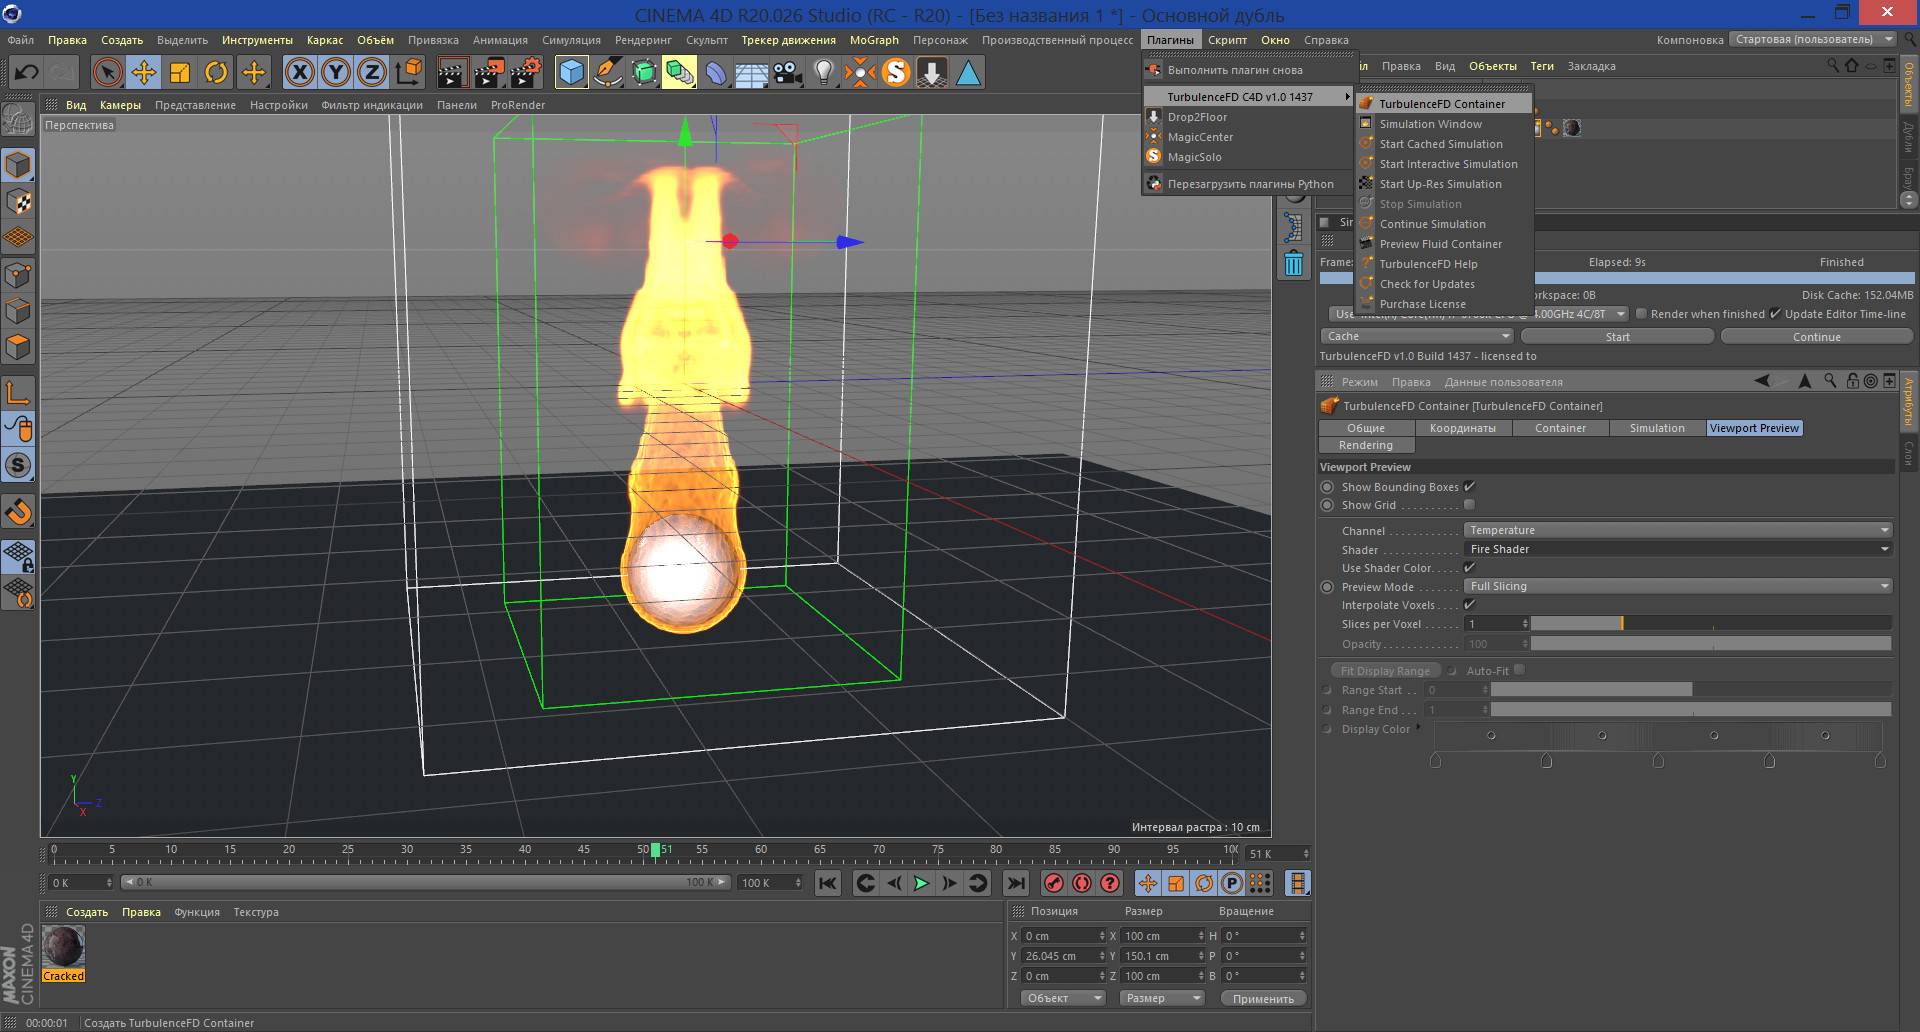
Task: Select the Move tool in the toolbar
Action: pos(144,72)
